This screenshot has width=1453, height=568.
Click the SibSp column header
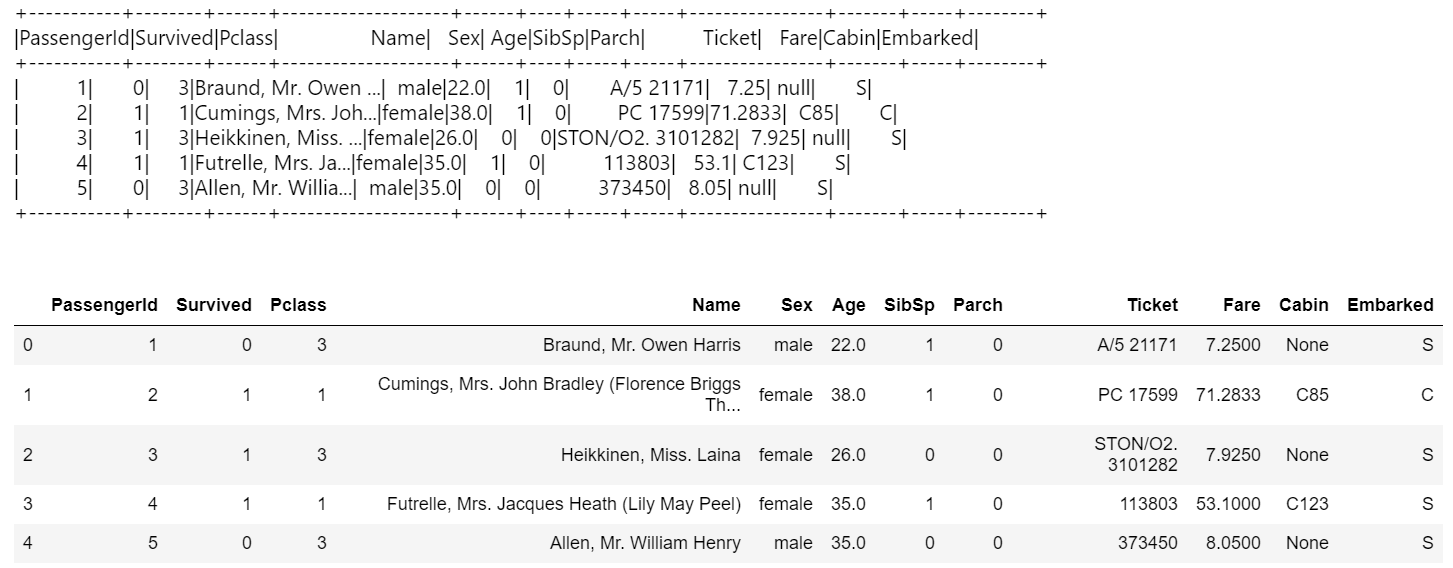click(x=909, y=305)
